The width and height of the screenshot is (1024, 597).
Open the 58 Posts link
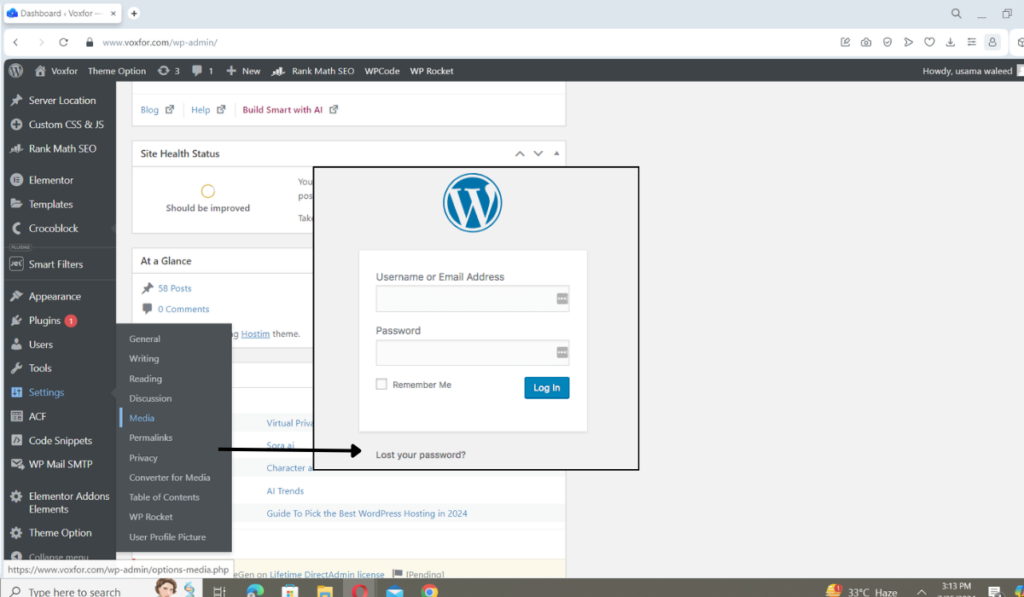click(174, 288)
